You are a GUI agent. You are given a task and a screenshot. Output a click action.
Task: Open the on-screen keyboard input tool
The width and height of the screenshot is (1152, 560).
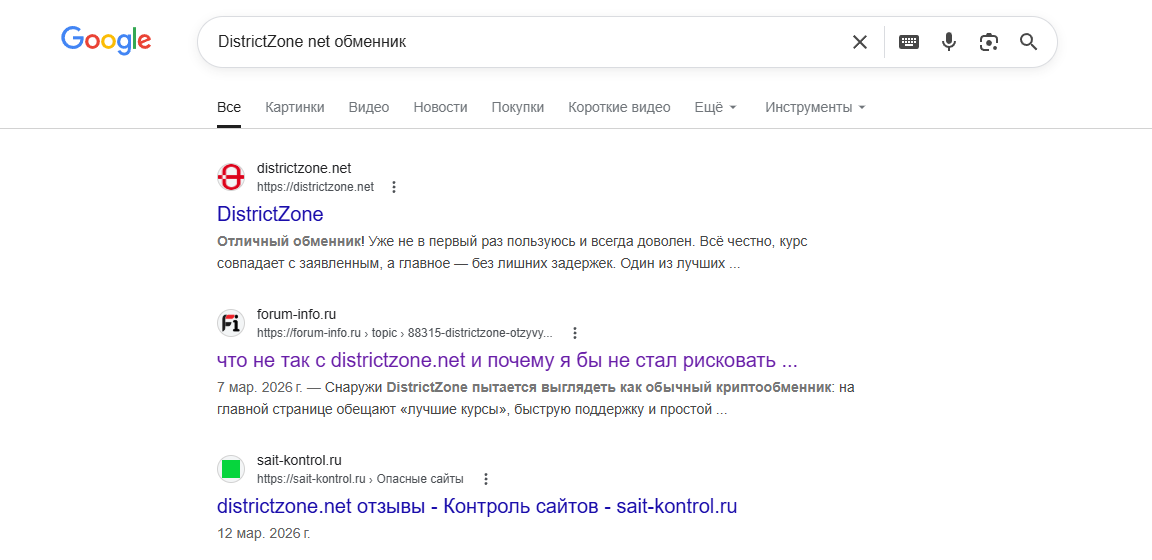click(x=909, y=42)
